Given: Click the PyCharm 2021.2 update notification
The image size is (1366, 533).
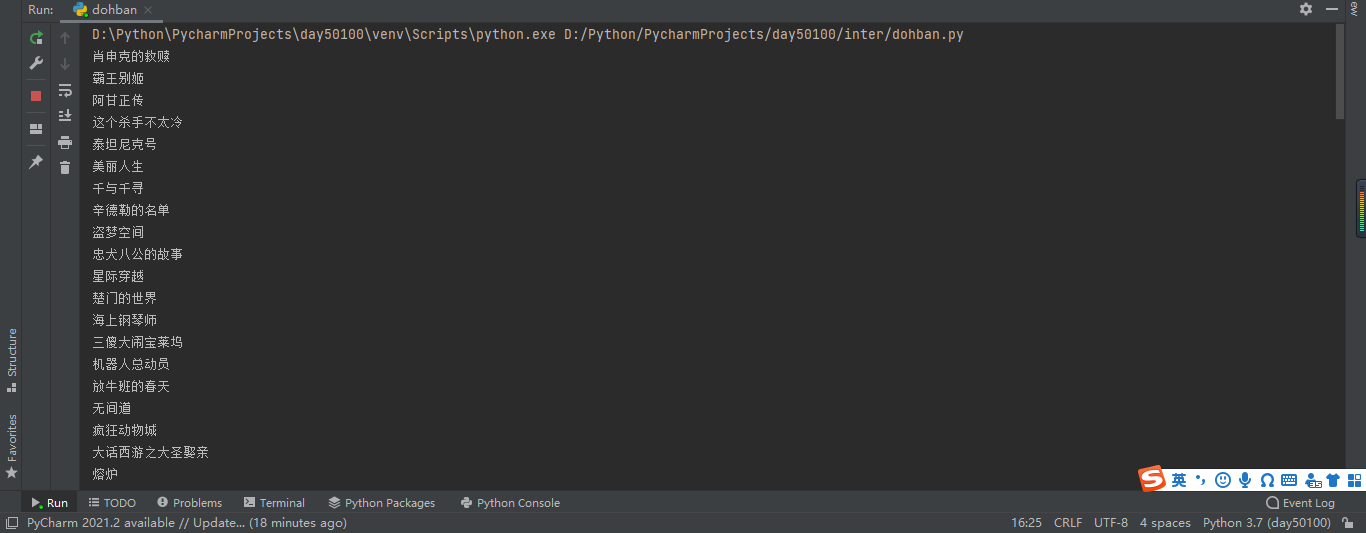Looking at the screenshot, I should [187, 523].
